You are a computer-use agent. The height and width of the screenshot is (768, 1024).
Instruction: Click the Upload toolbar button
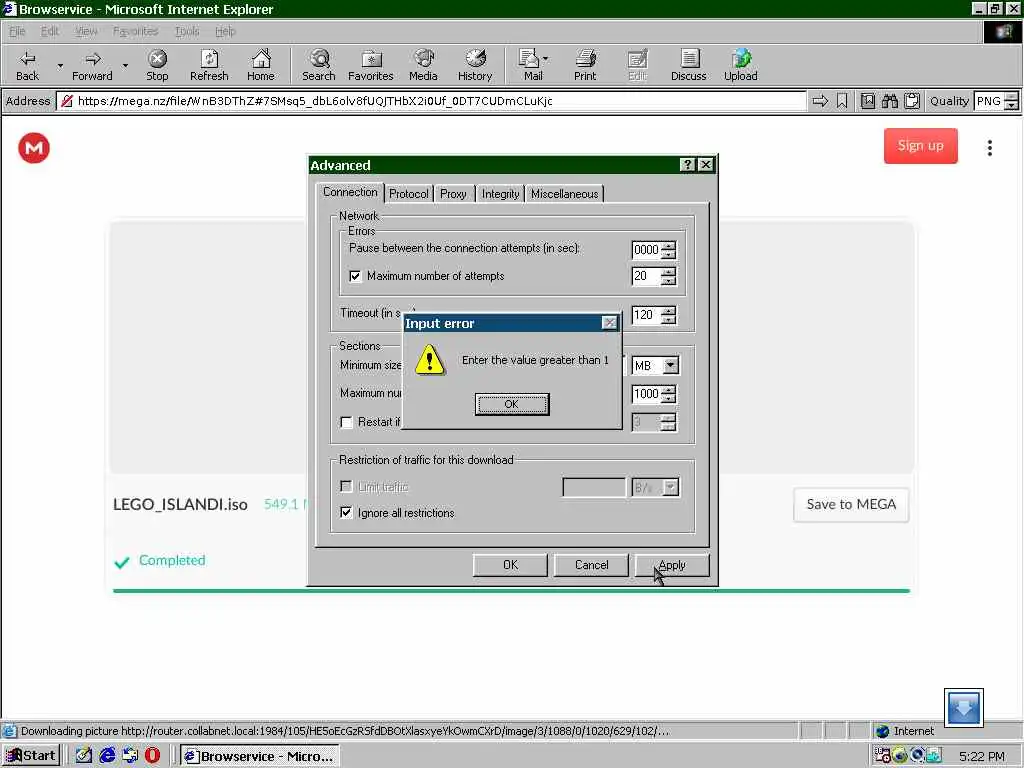(x=741, y=65)
